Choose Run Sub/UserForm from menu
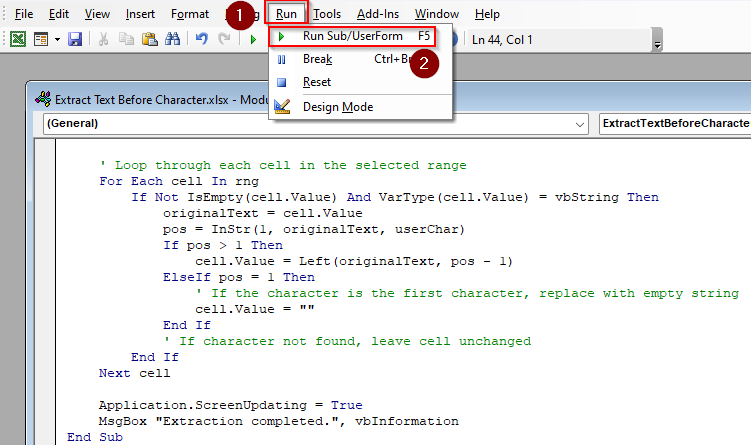751x445 pixels. point(353,36)
